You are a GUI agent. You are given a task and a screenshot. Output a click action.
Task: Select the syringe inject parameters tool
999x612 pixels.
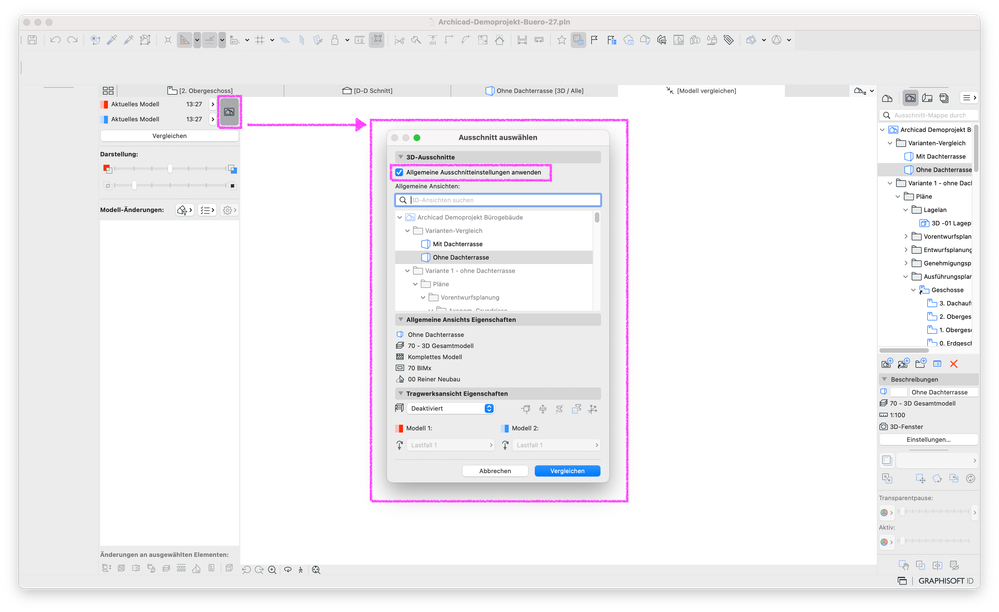tap(129, 40)
